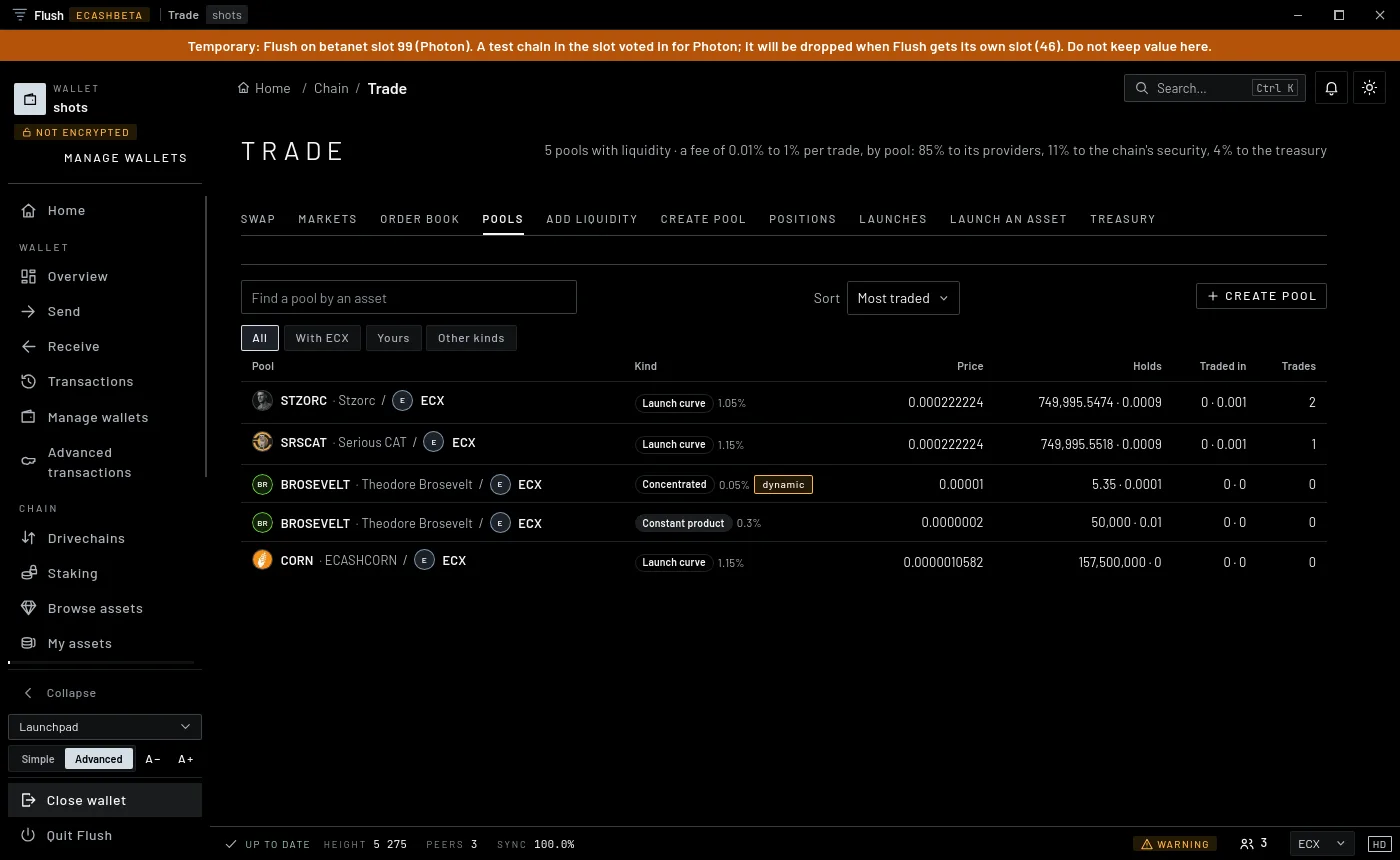The image size is (1400, 860).
Task: Quit Flush application
Action: pyautogui.click(x=105, y=835)
